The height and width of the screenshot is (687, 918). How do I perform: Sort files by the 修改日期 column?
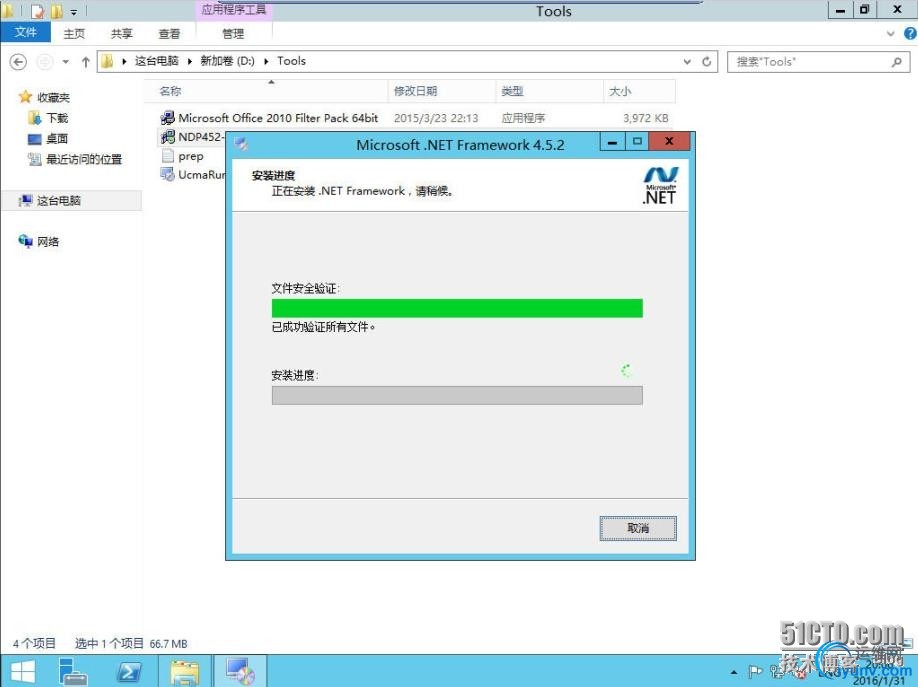442,91
